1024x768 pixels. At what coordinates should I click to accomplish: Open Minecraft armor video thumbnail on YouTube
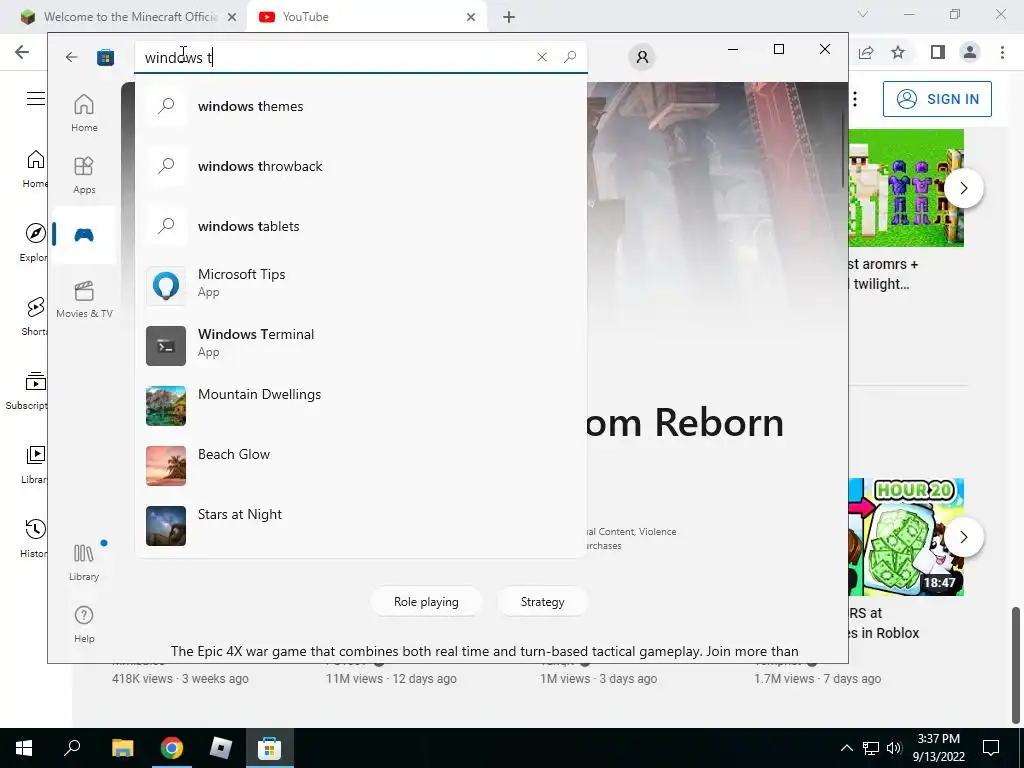(x=906, y=188)
